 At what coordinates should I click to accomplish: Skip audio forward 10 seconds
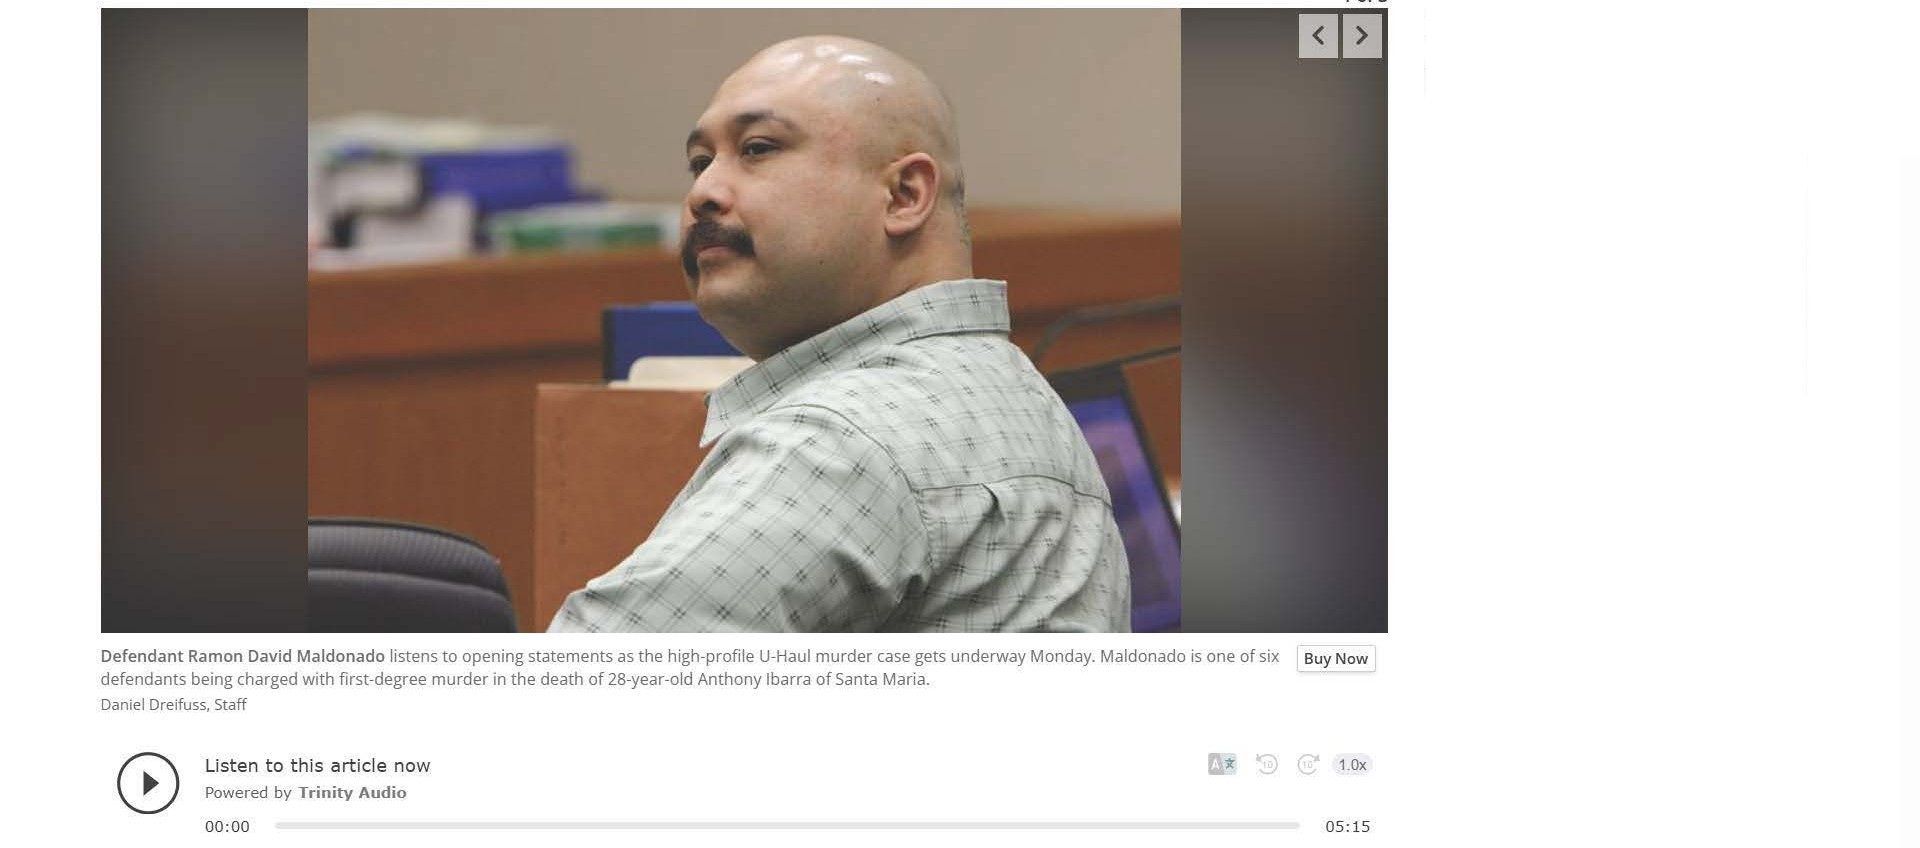(1308, 765)
